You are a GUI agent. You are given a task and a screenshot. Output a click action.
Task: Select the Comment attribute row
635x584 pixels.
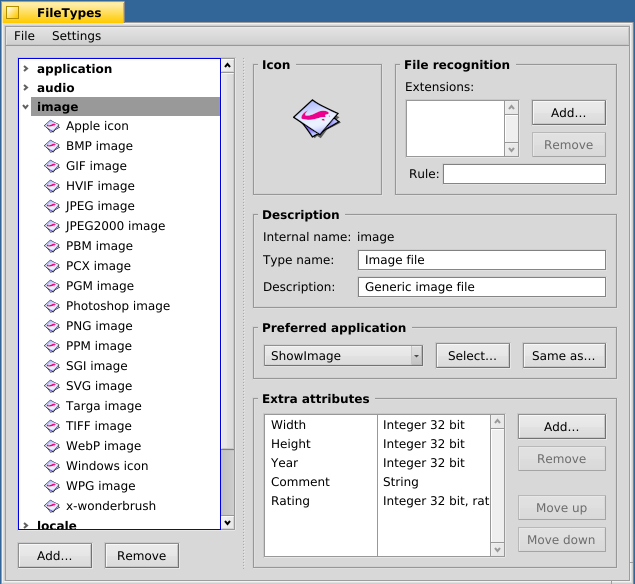[x=377, y=482]
